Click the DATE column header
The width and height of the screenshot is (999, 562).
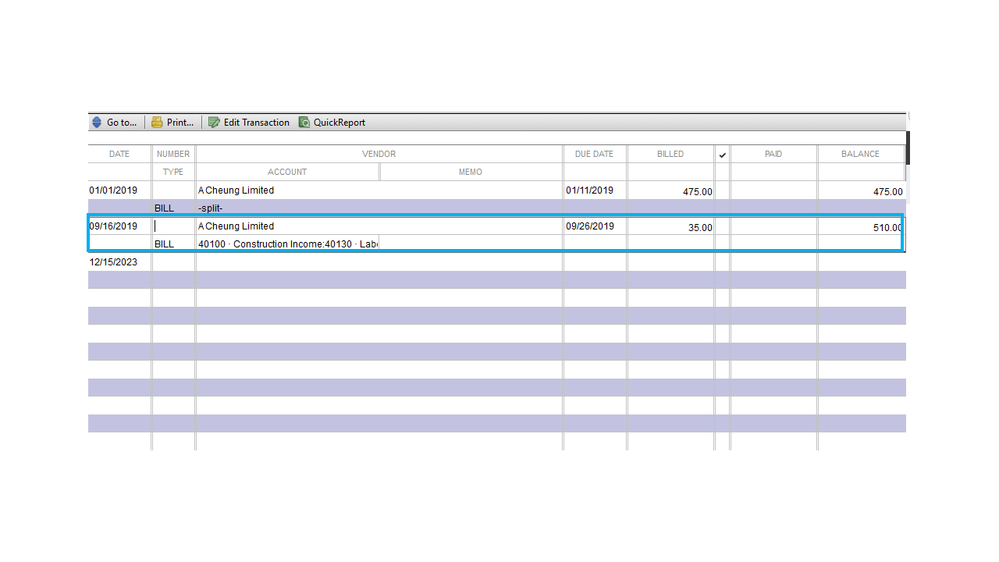click(119, 154)
